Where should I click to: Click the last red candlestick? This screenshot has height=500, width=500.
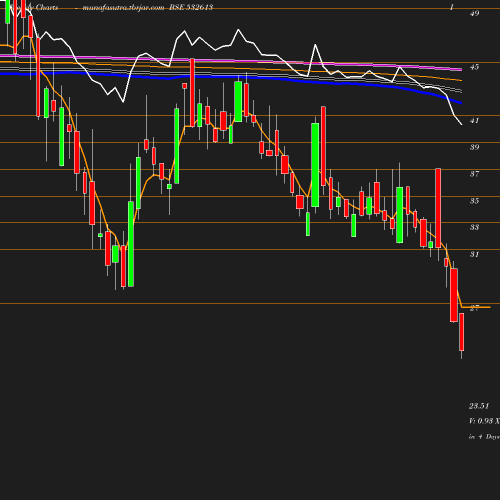tap(462, 332)
